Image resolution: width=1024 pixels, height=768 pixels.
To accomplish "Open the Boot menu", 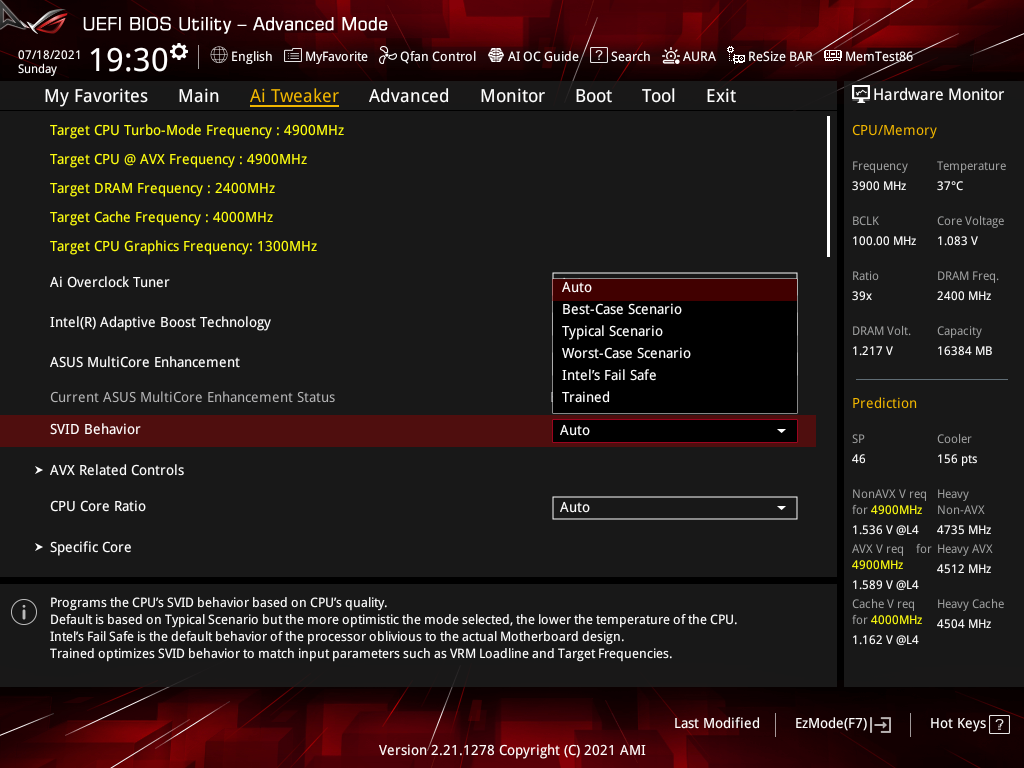I will pos(593,95).
